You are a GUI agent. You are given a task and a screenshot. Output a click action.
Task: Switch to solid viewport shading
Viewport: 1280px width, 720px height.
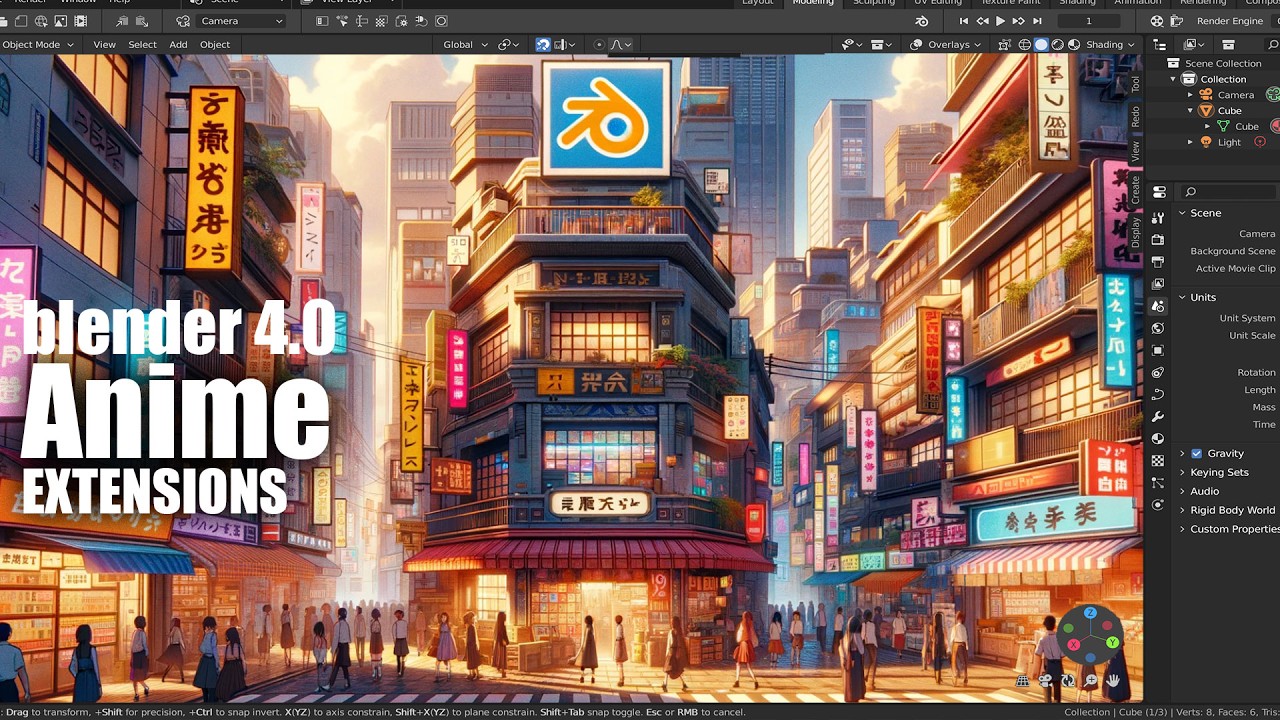[1041, 44]
